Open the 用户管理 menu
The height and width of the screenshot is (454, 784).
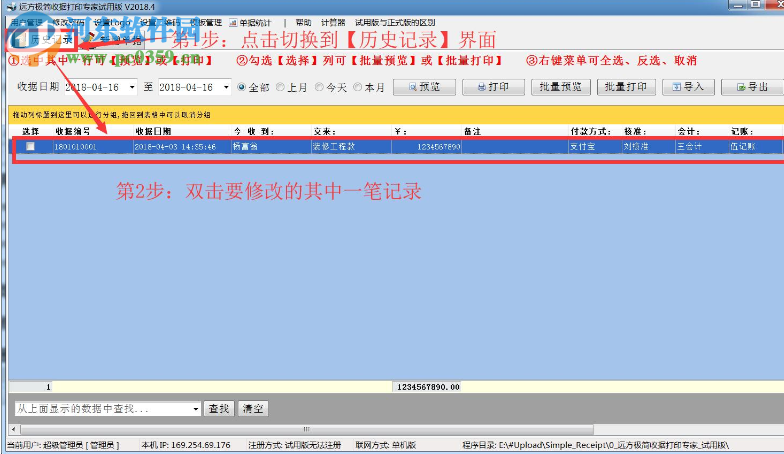click(26, 22)
